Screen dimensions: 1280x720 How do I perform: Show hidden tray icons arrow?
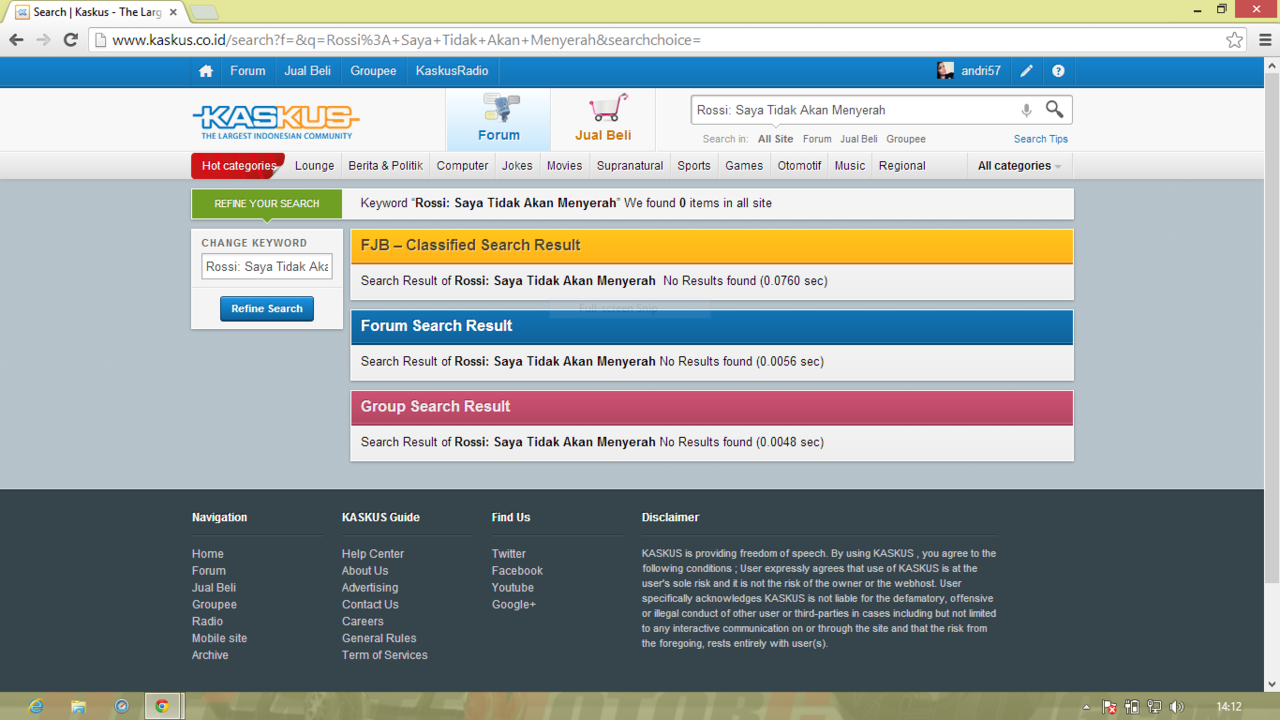(1087, 707)
